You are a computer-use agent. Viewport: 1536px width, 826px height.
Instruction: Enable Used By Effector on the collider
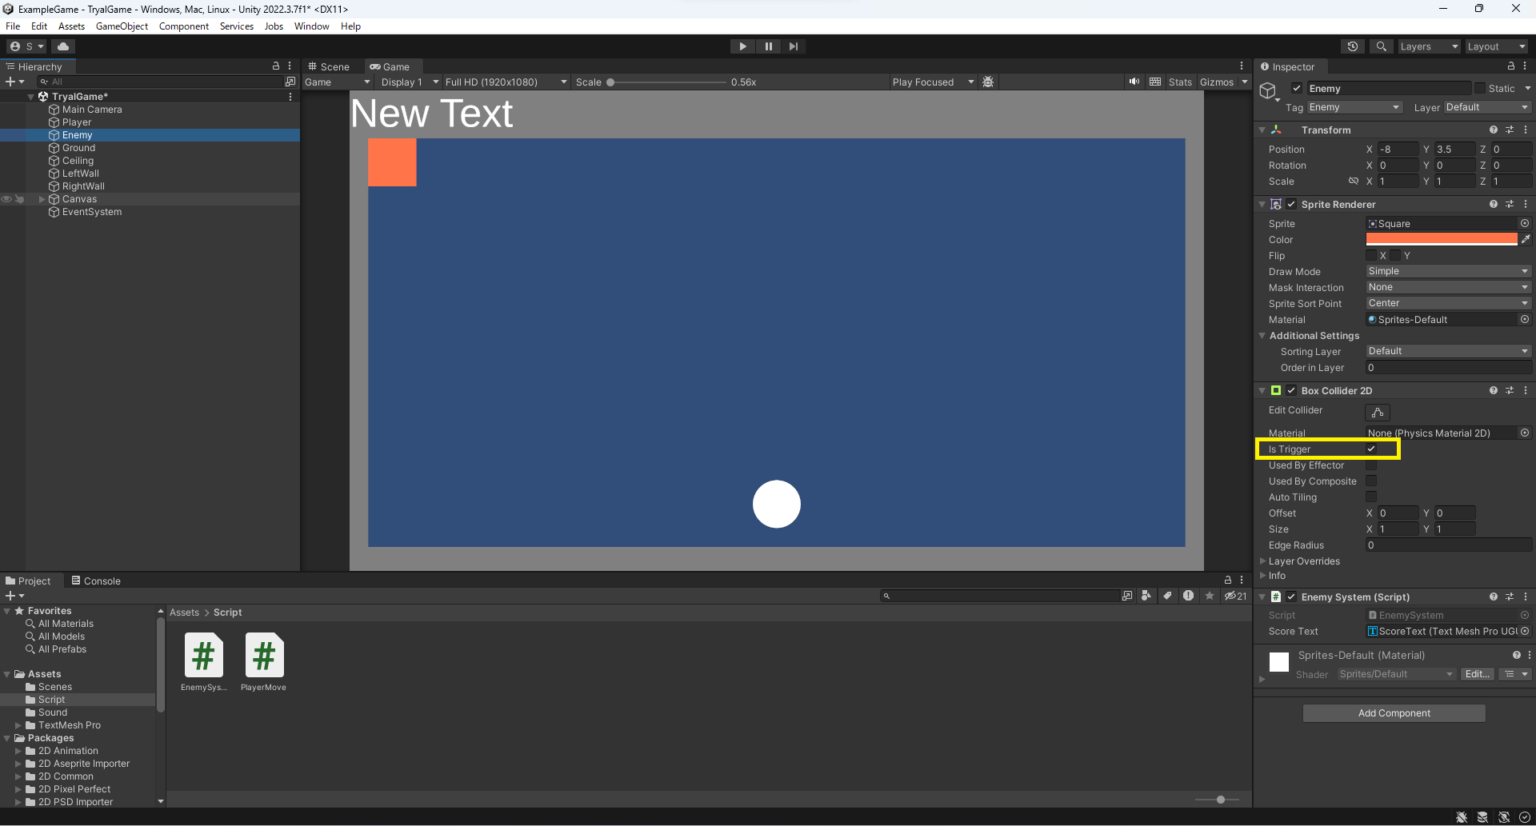(x=1371, y=464)
